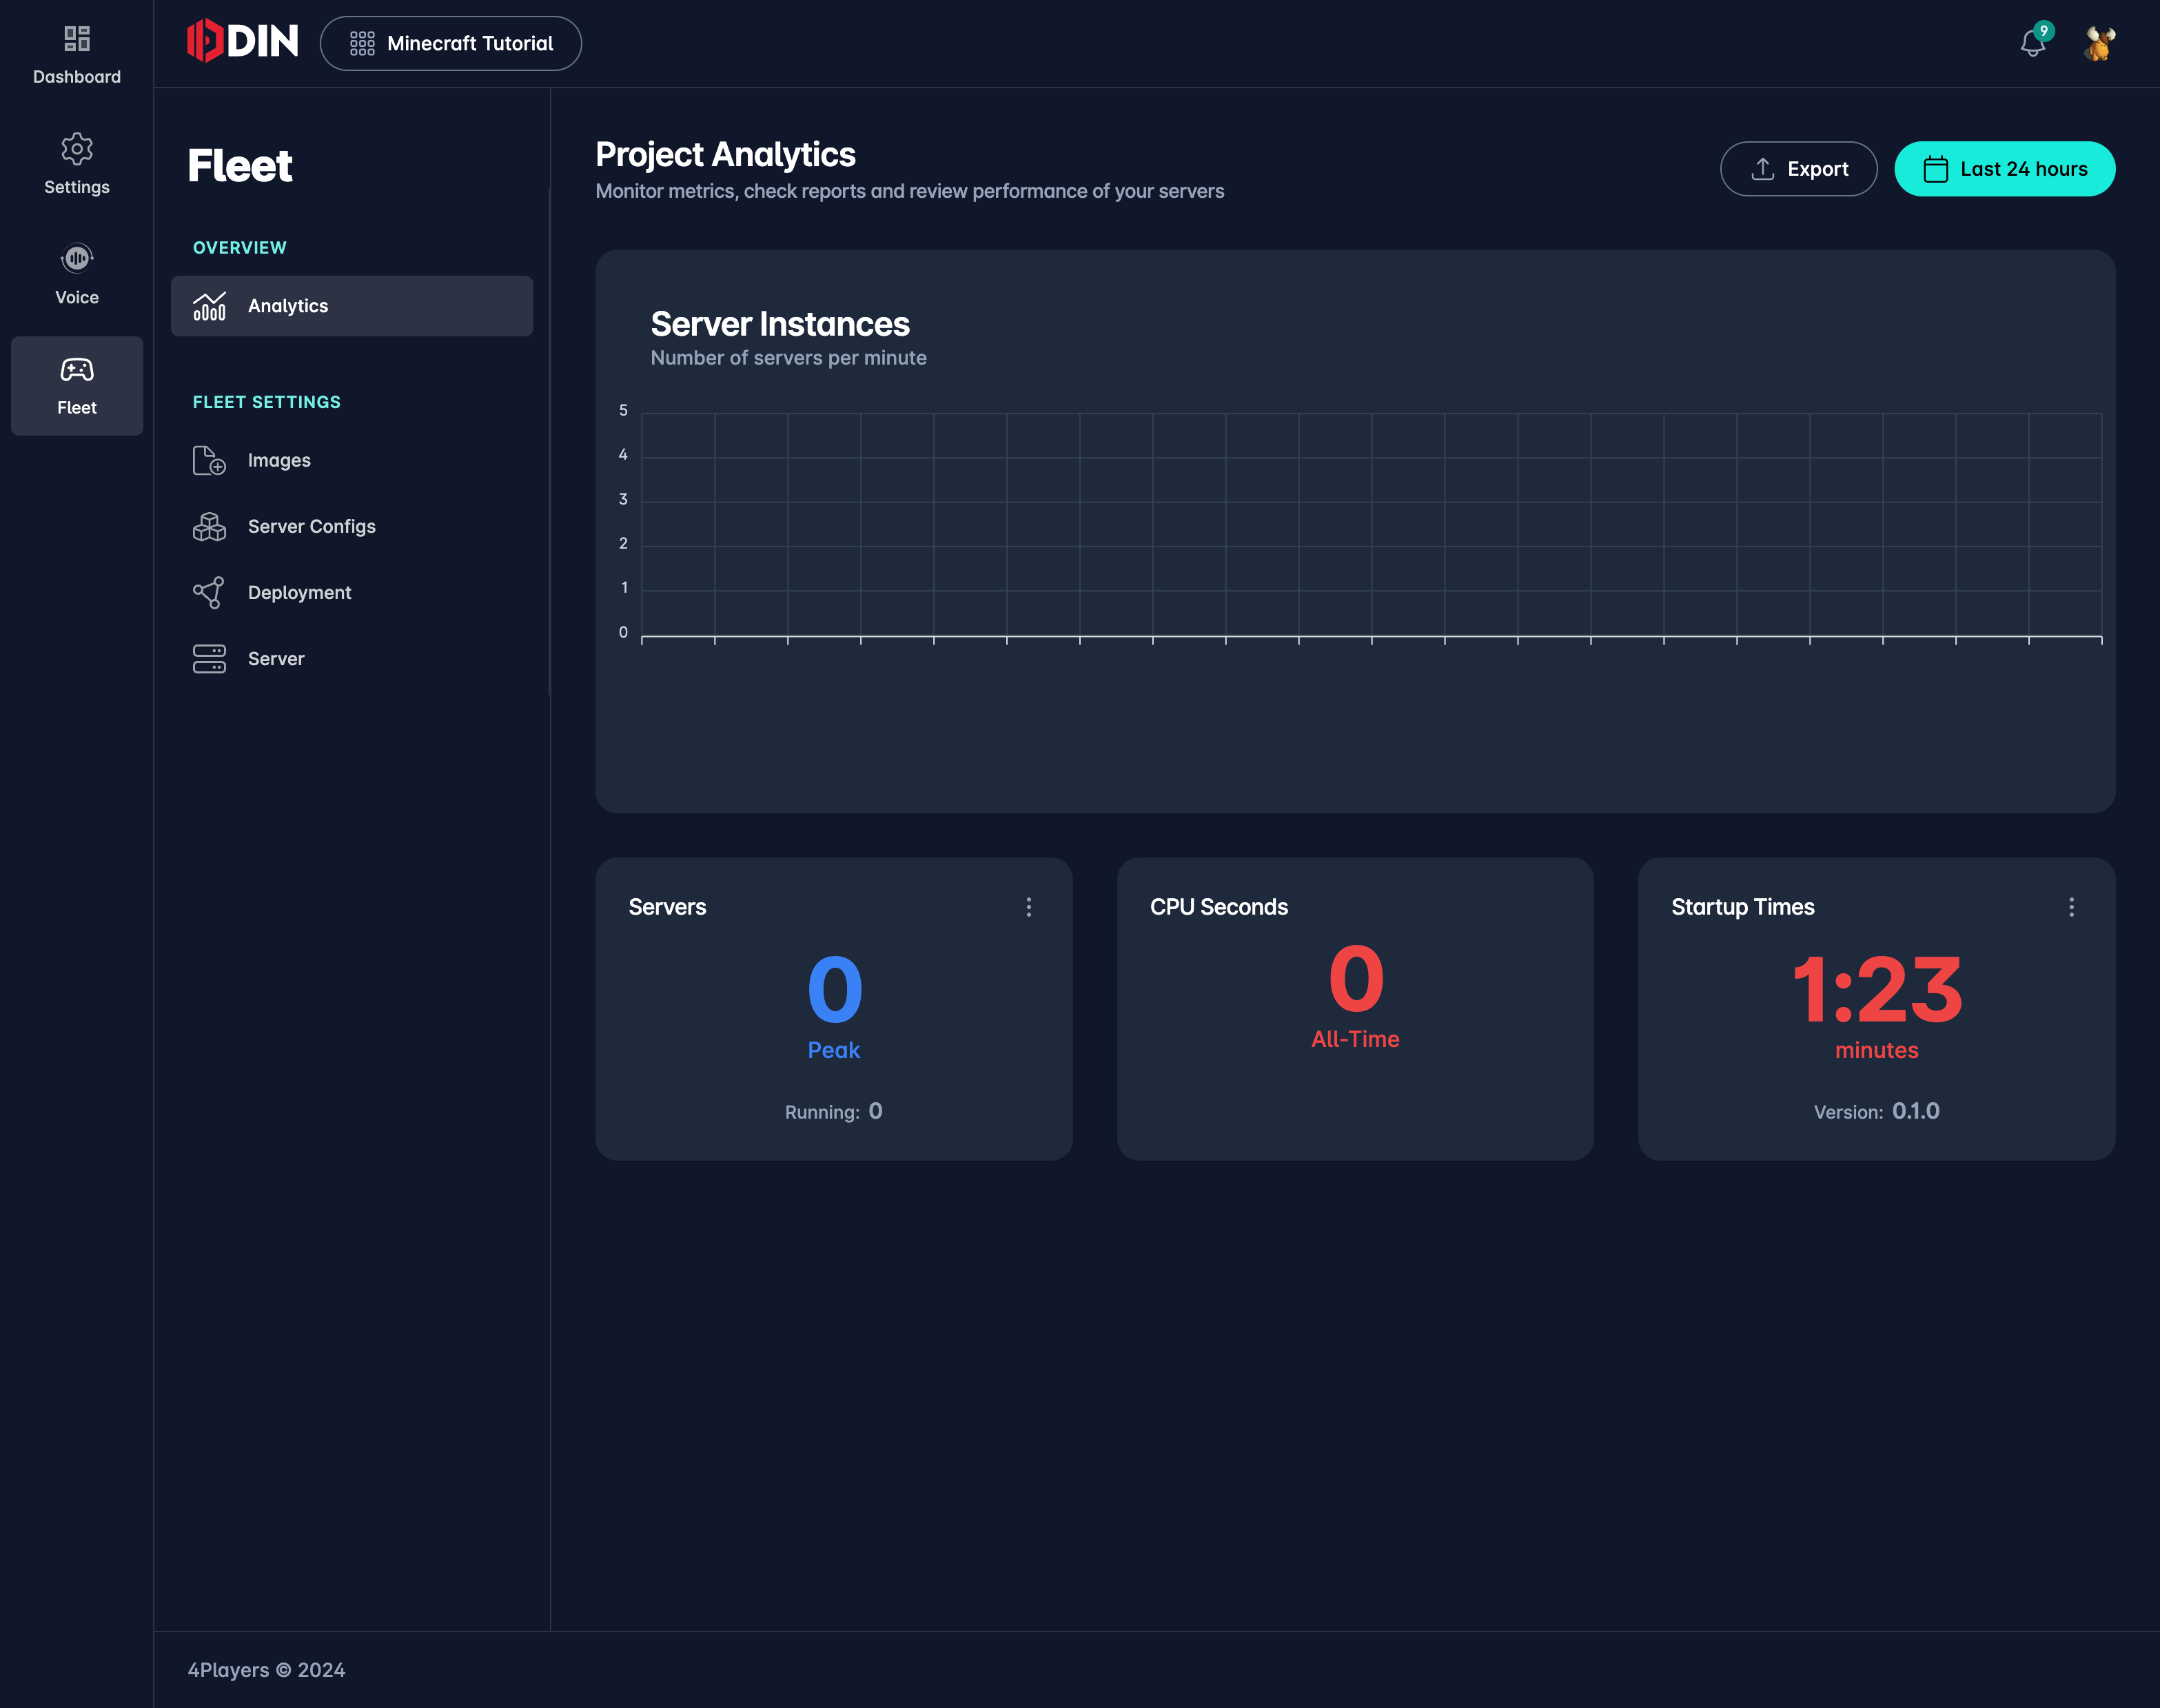Click the Servers peak value 0

tap(835, 990)
